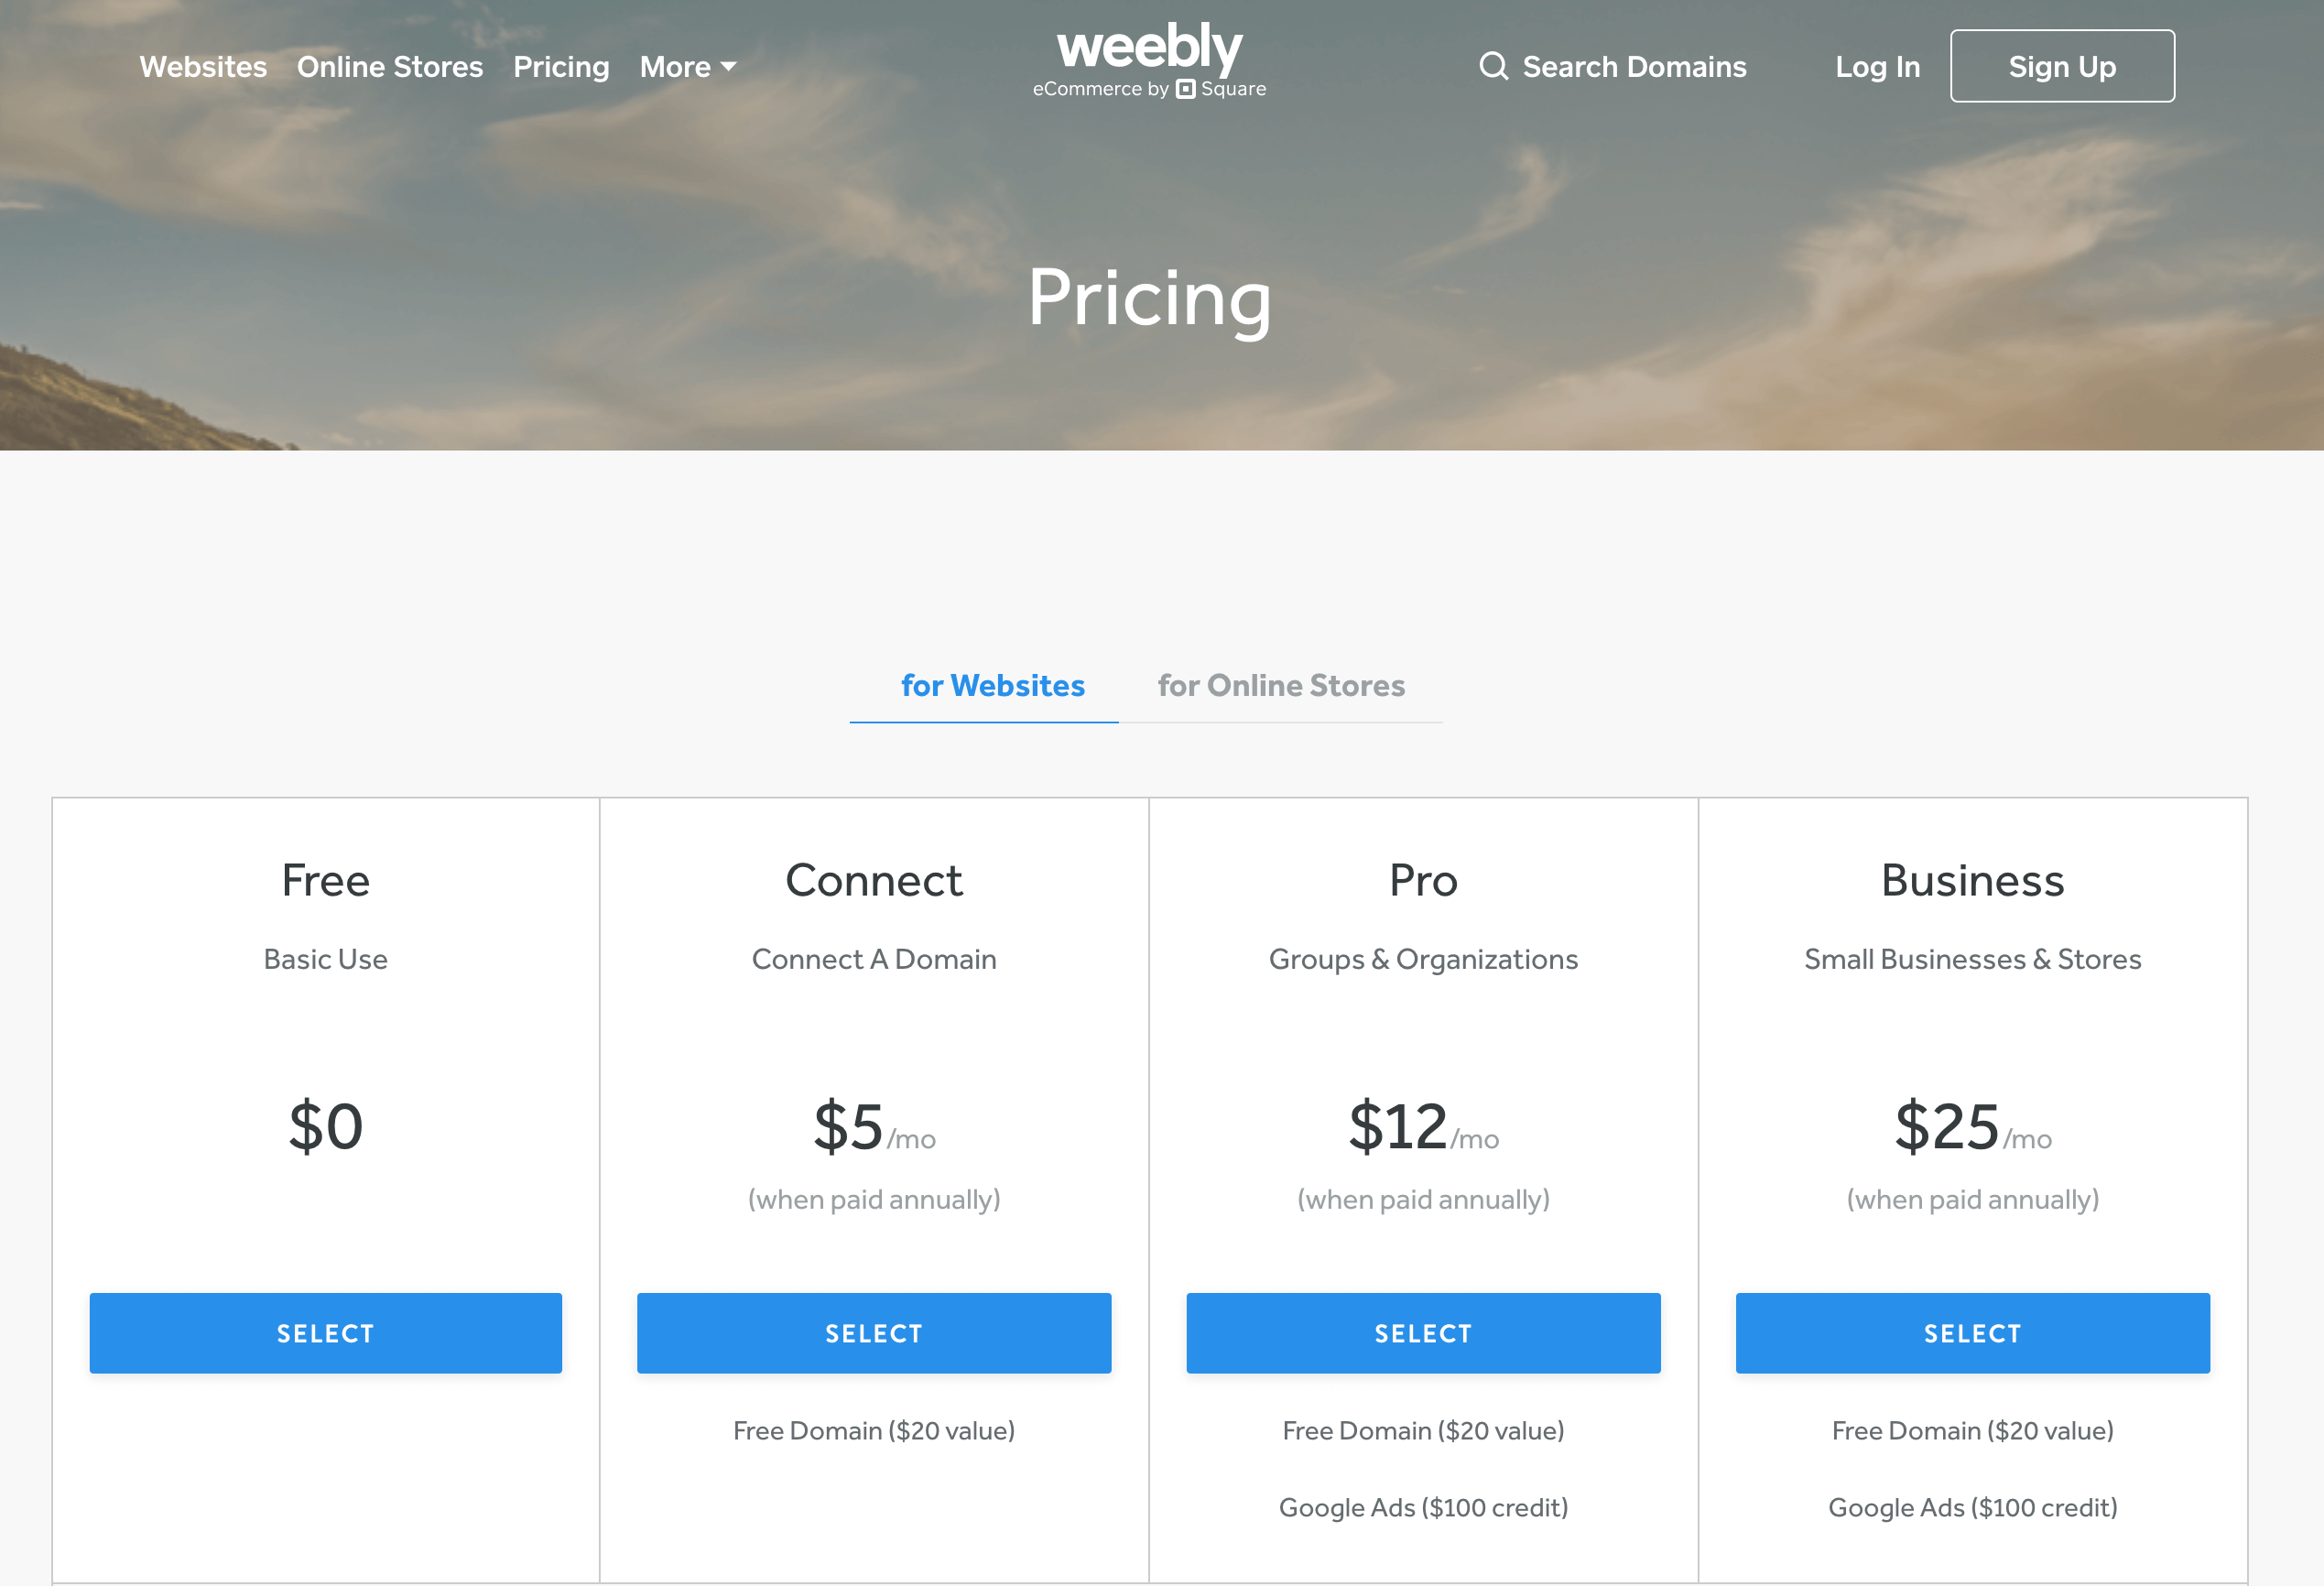Switch to the for Websites tab
2324x1586 pixels.
pyautogui.click(x=994, y=685)
